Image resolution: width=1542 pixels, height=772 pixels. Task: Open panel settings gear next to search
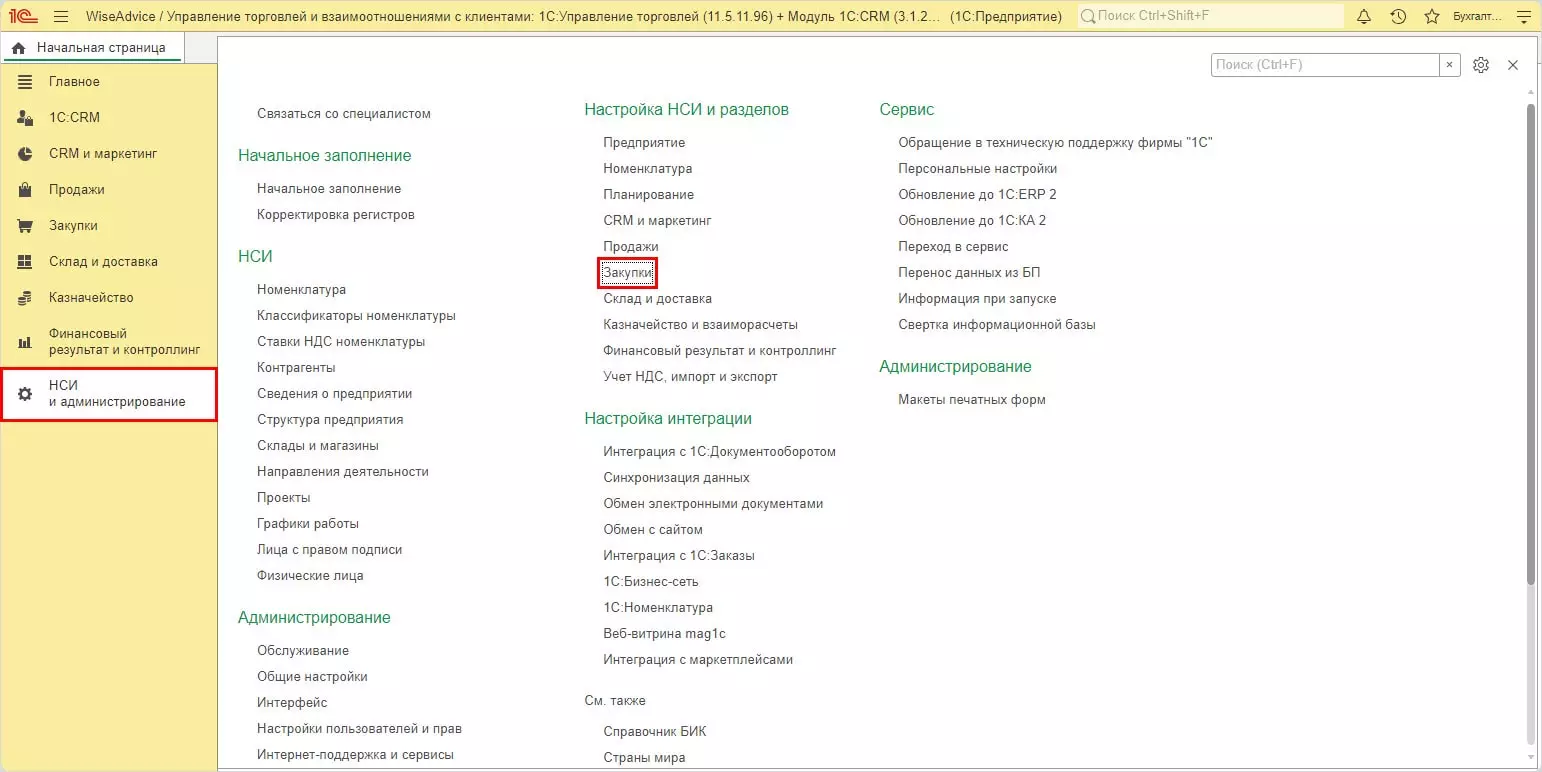pyautogui.click(x=1481, y=65)
